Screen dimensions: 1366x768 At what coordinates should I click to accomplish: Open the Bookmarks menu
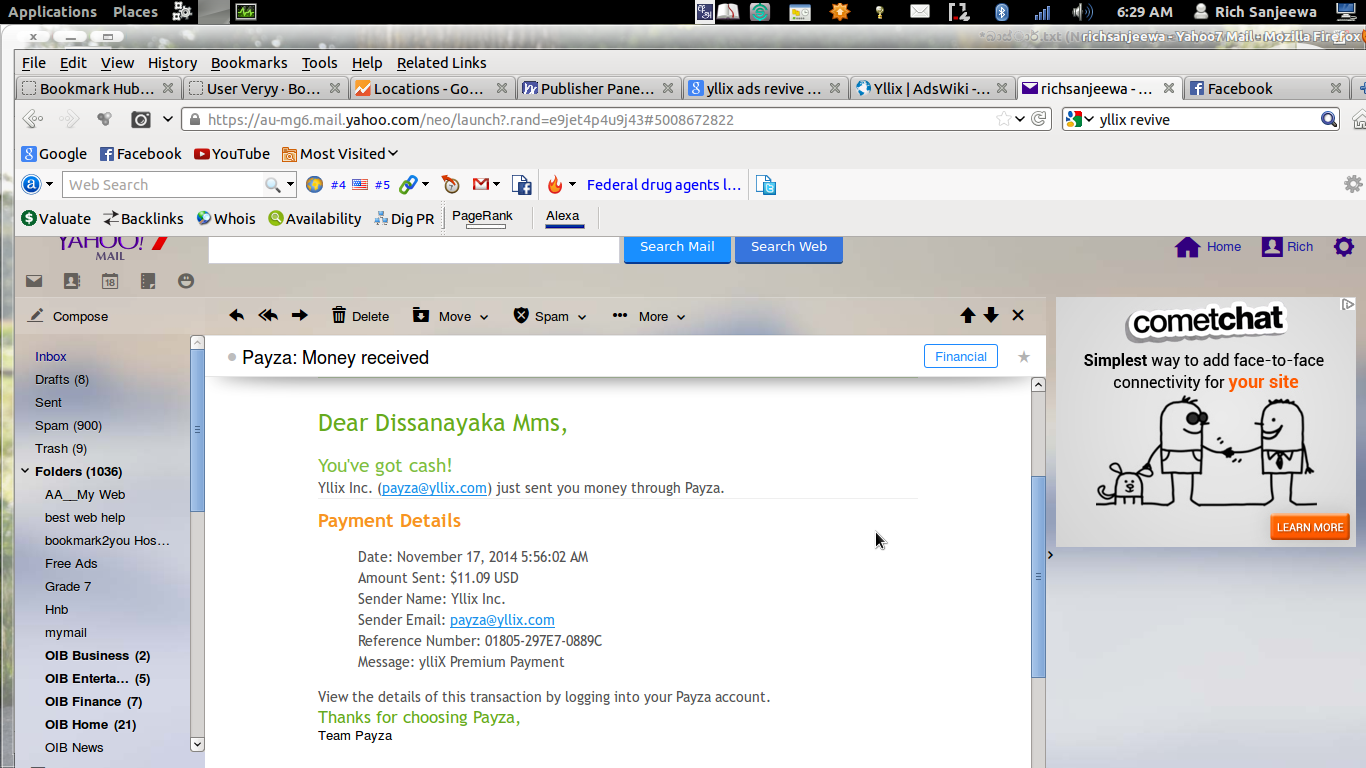tap(249, 63)
